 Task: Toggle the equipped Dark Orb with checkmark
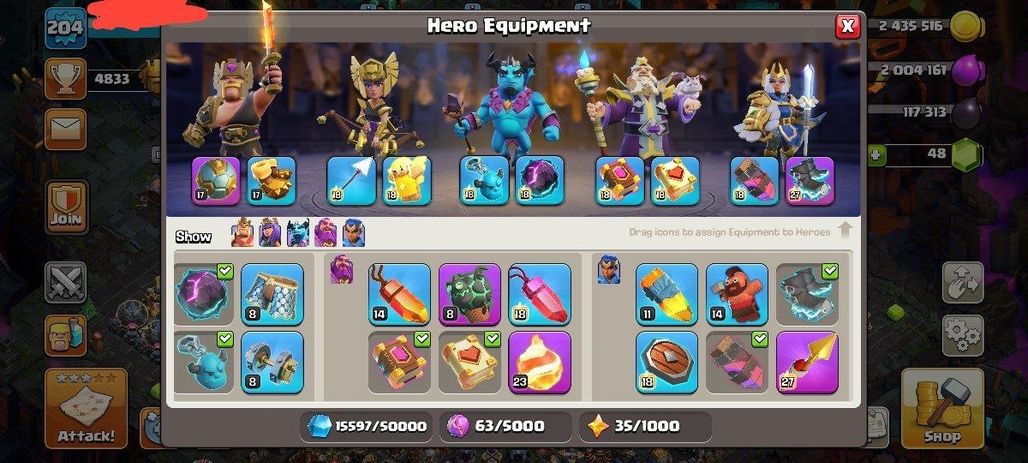coord(204,294)
